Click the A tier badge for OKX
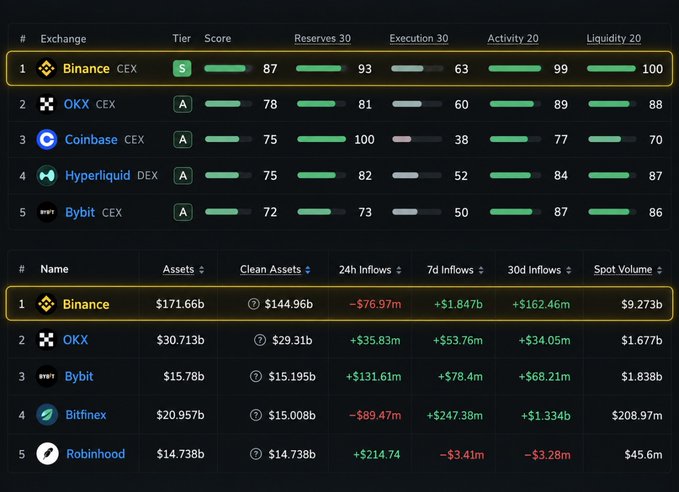Viewport: 679px width, 492px height. 183,104
